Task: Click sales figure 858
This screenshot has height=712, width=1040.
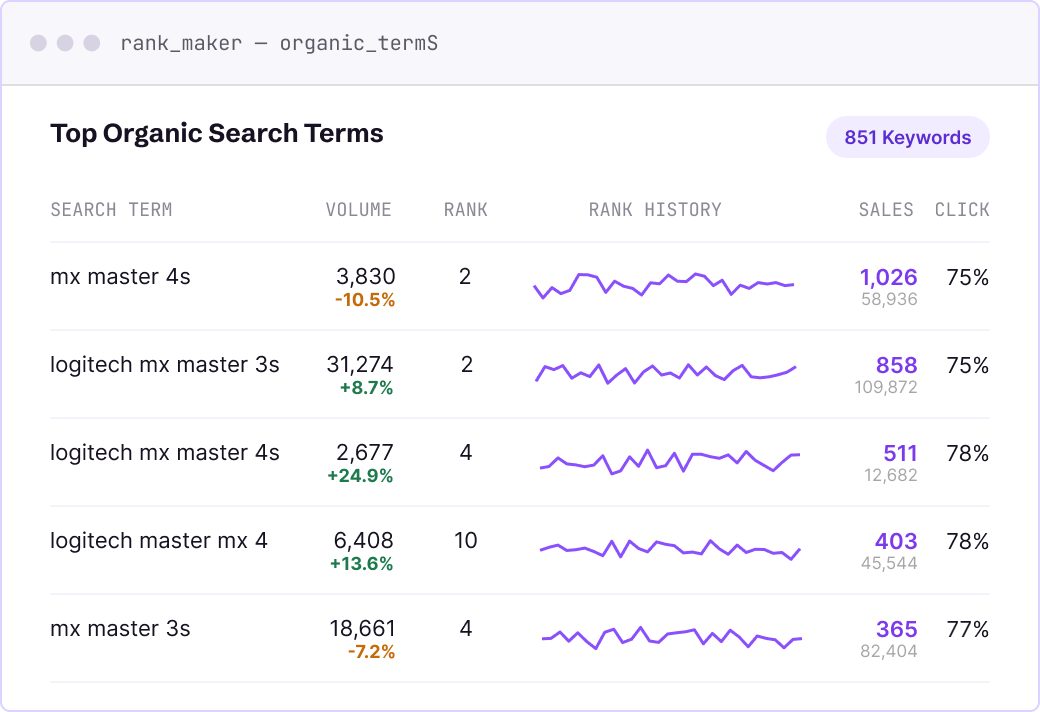Action: pyautogui.click(x=897, y=366)
